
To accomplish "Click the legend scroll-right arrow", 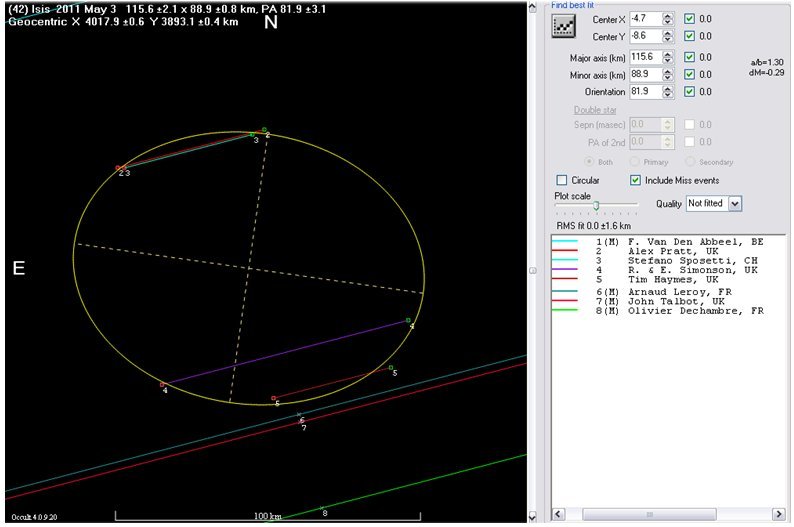I will point(778,514).
